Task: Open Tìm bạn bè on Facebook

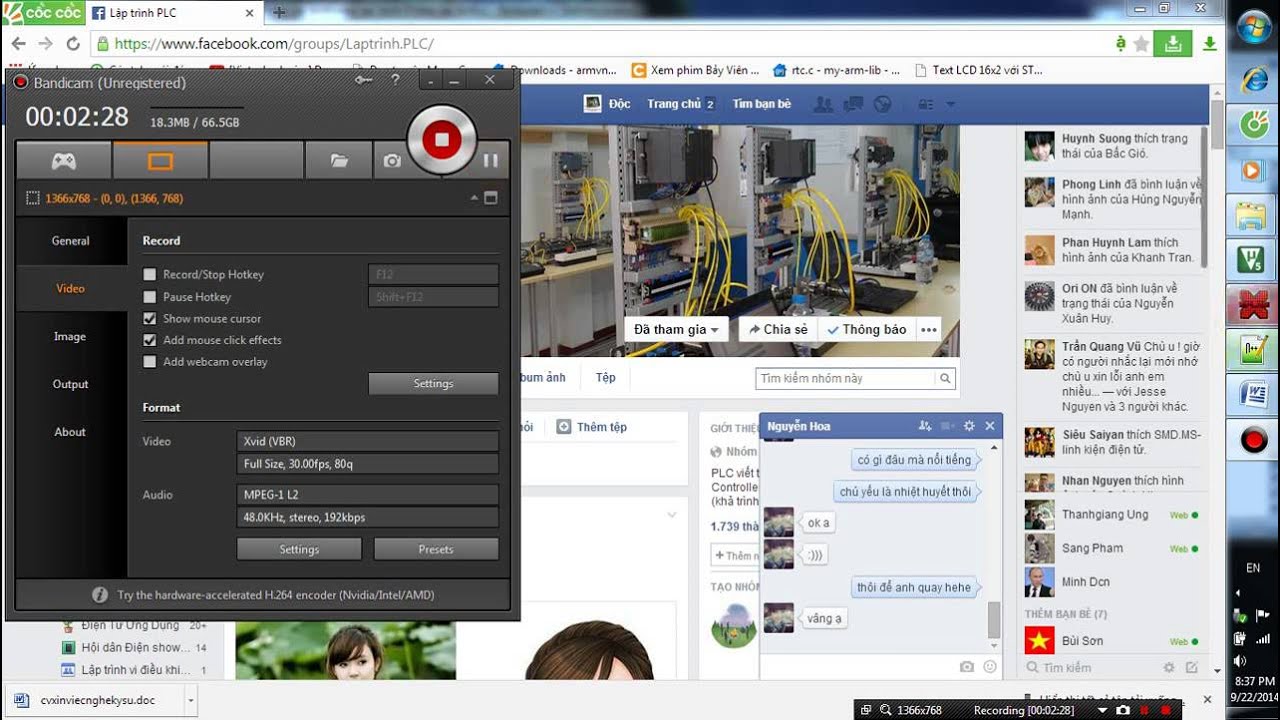Action: tap(762, 104)
